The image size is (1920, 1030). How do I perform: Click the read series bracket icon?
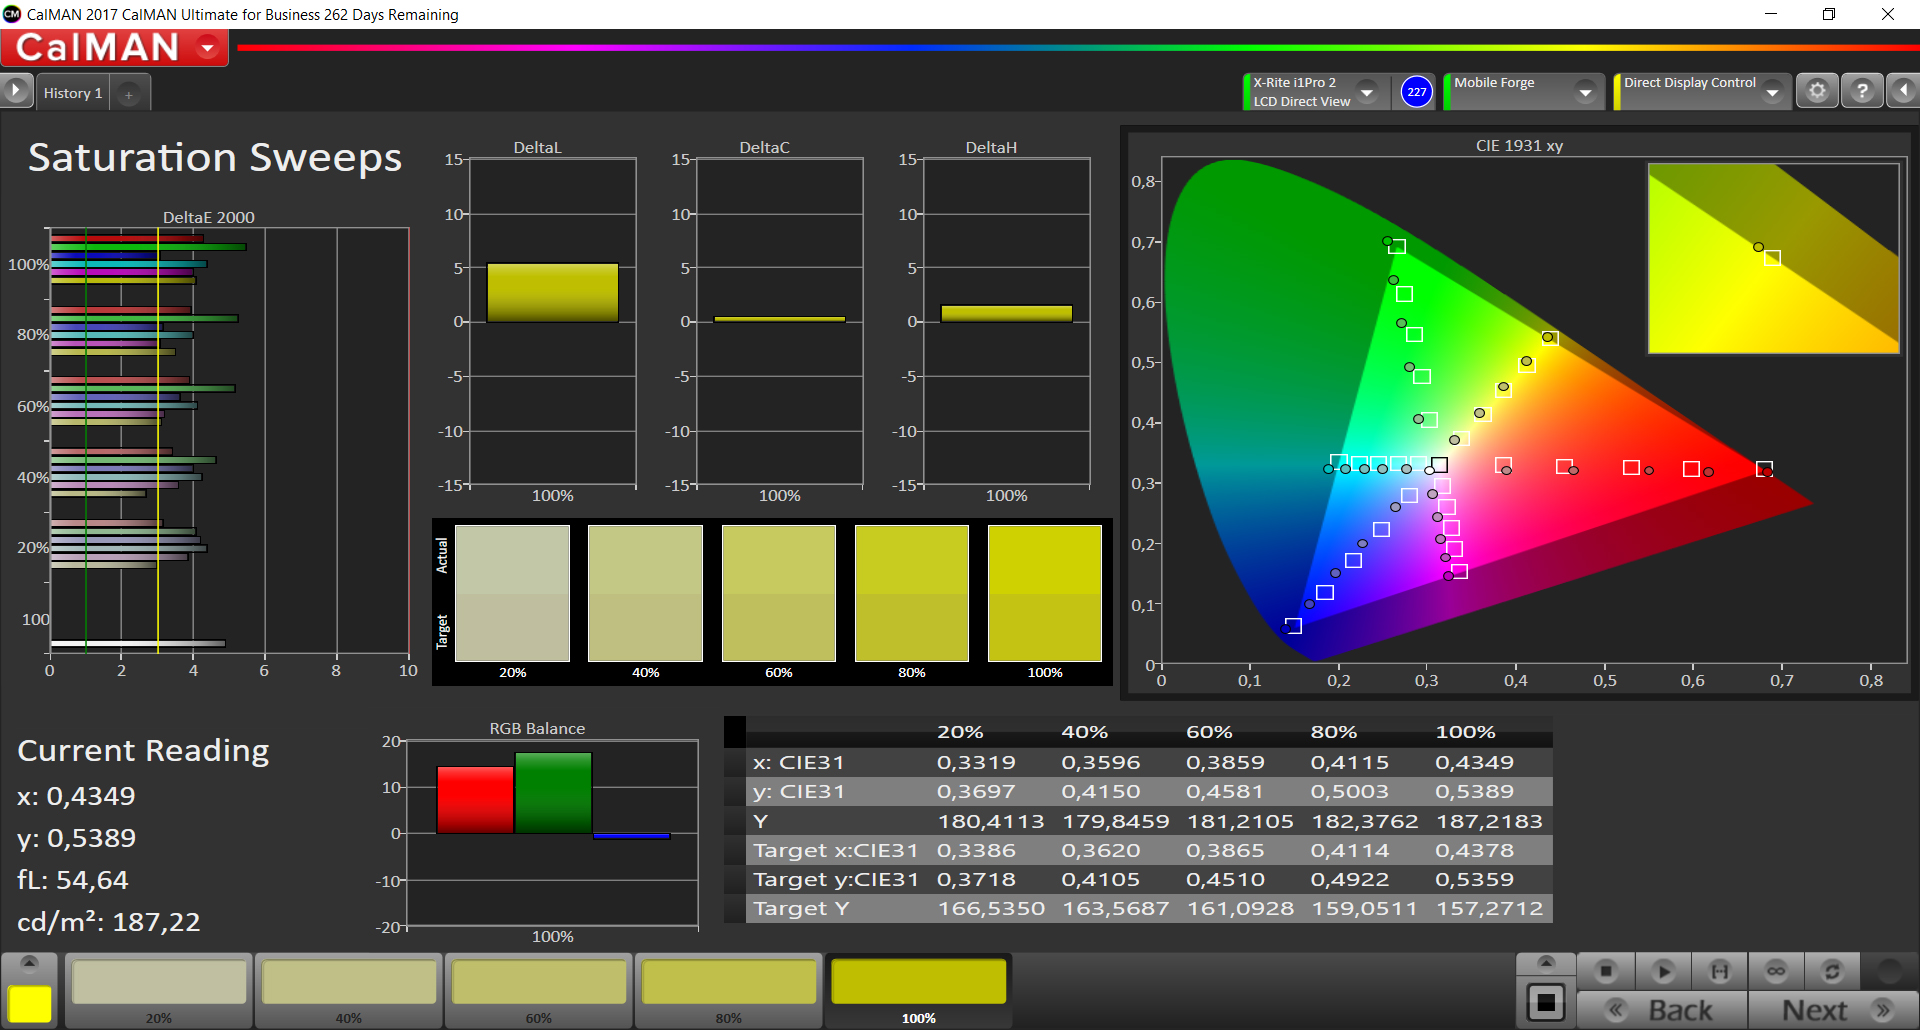click(x=1719, y=971)
